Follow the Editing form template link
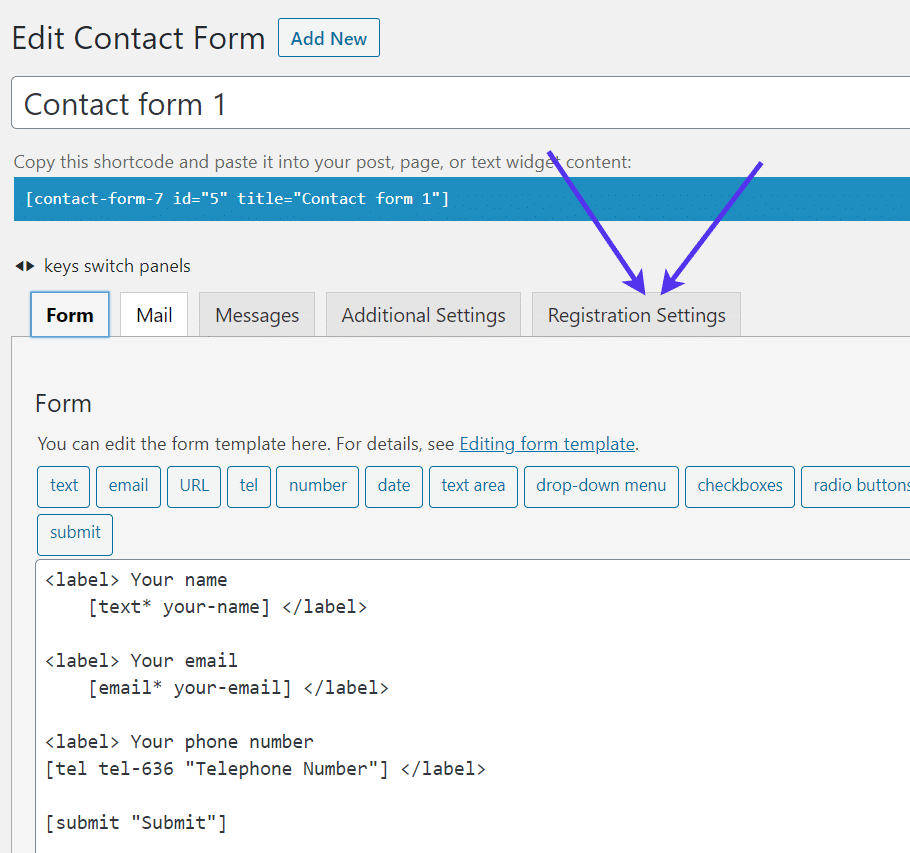Viewport: 910px width, 853px height. 547,444
